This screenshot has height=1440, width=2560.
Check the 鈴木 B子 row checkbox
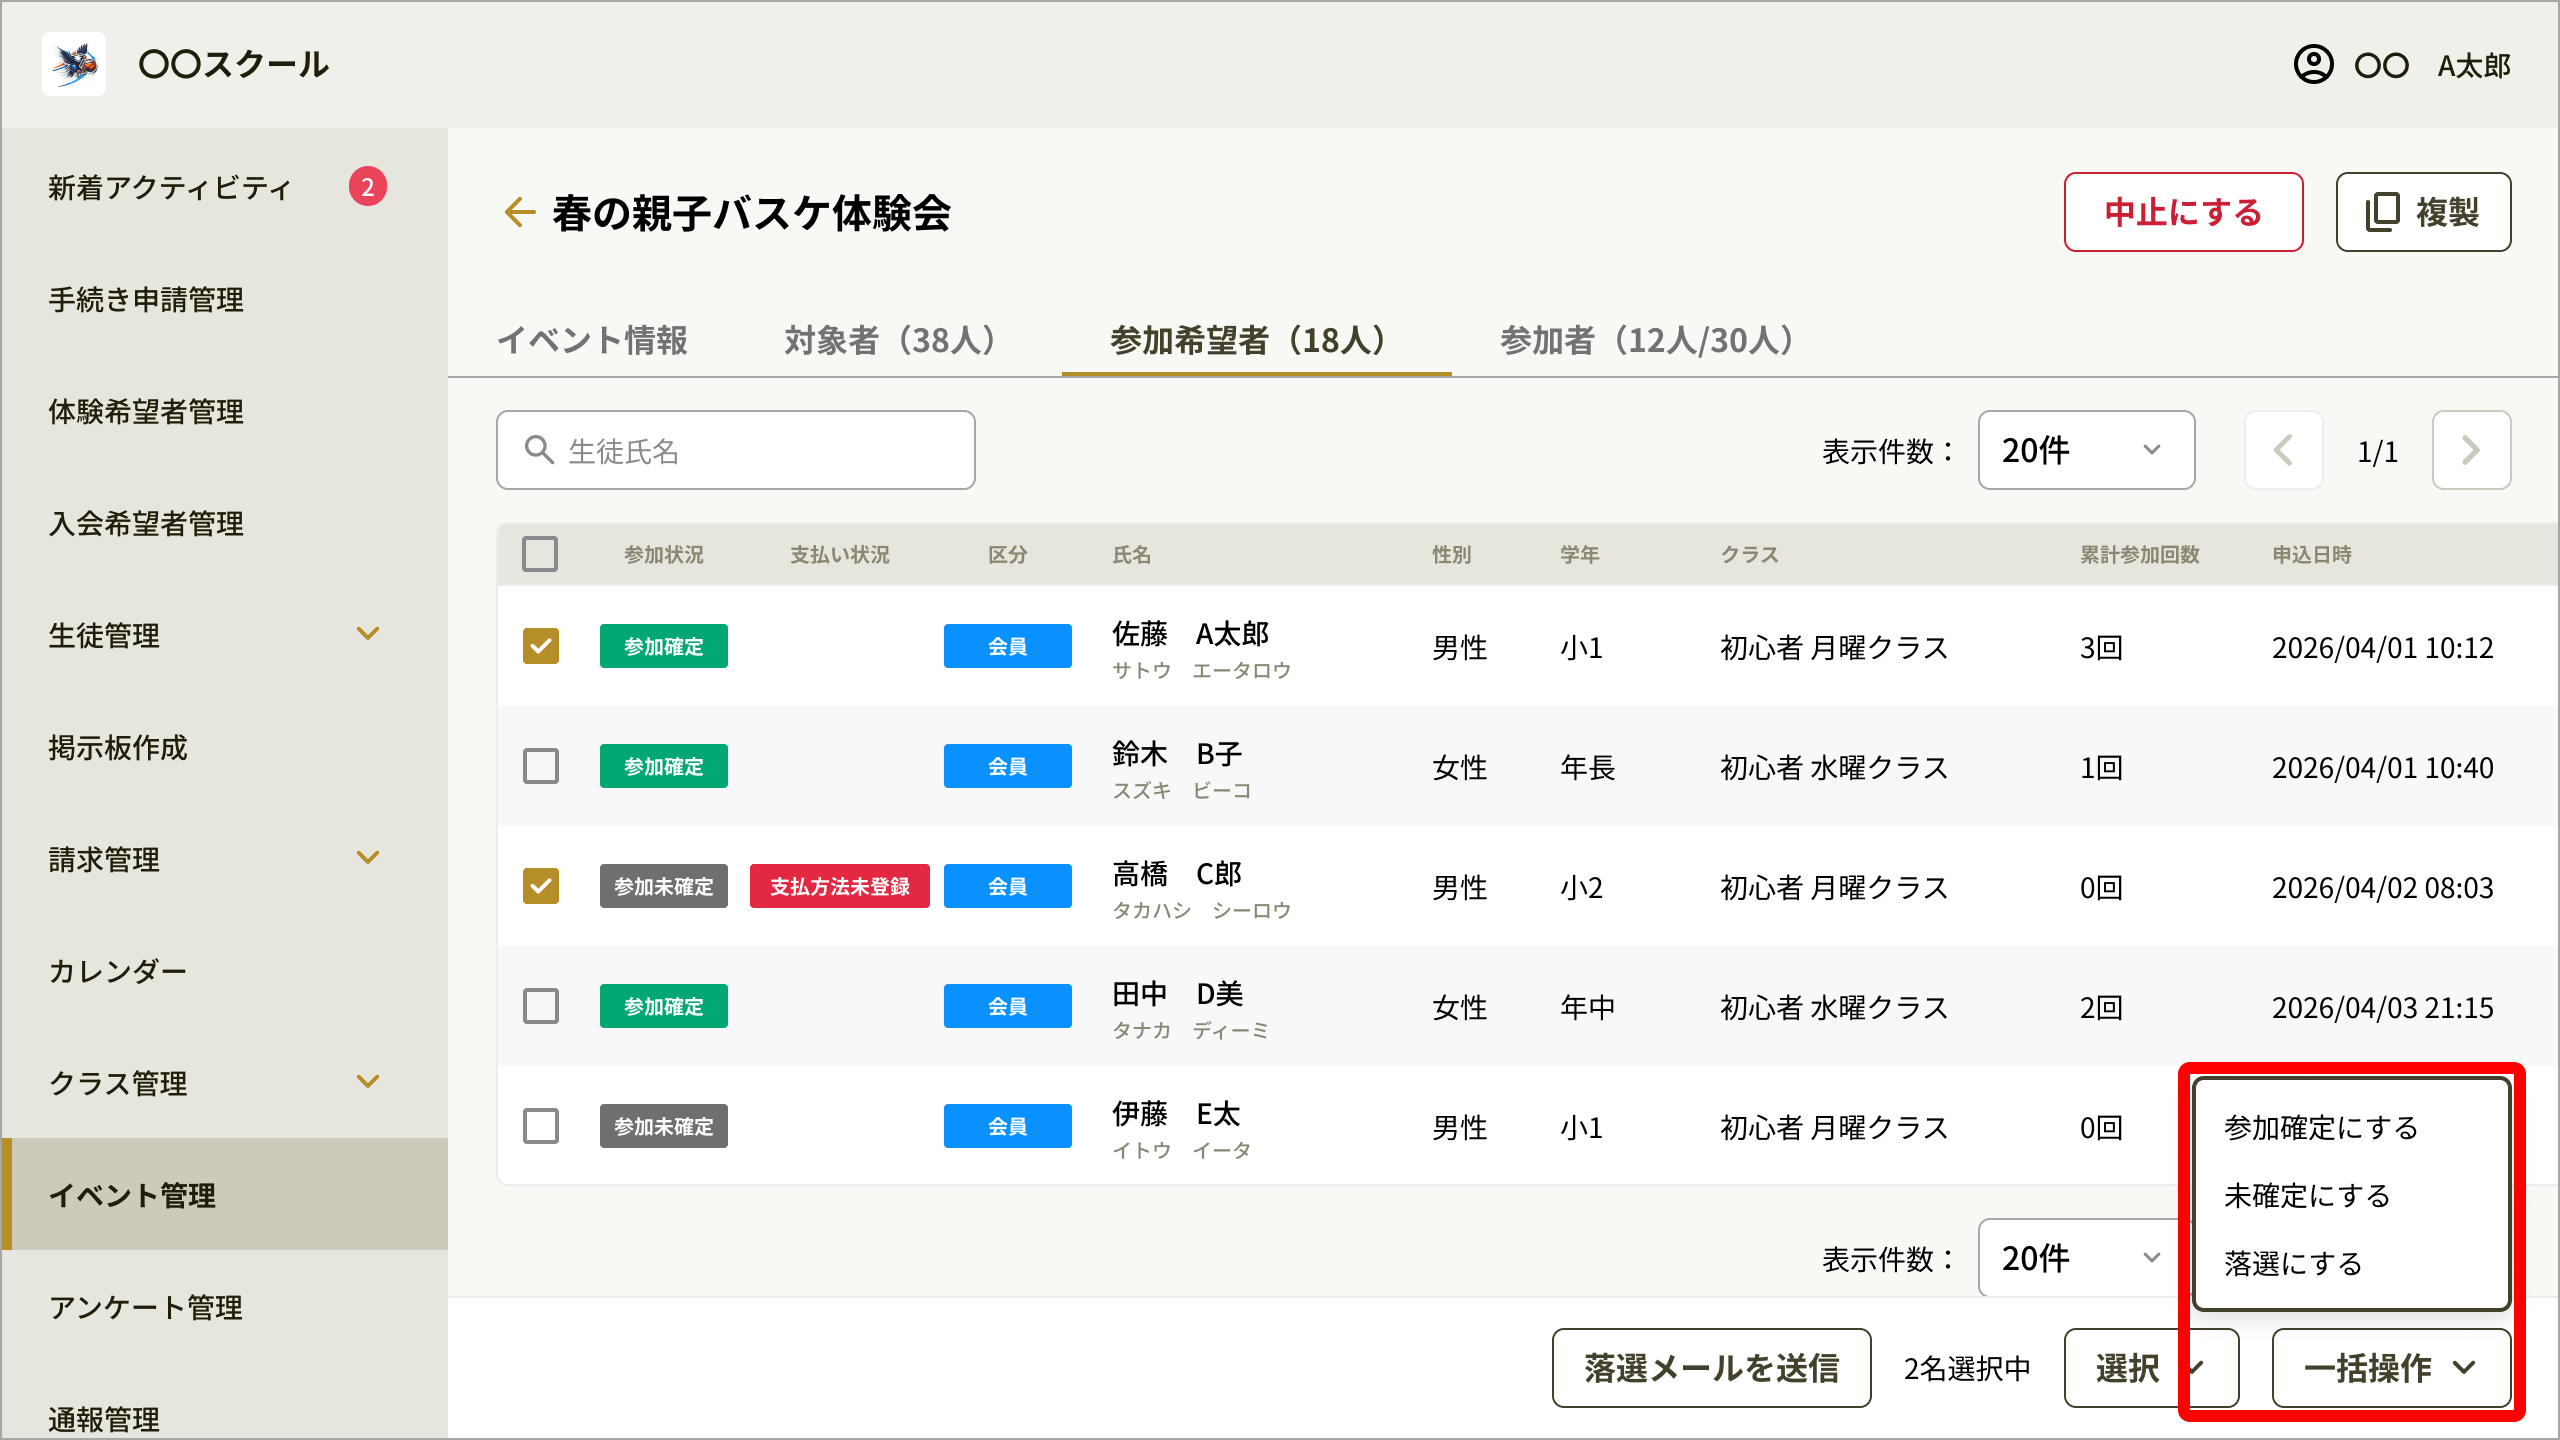540,766
